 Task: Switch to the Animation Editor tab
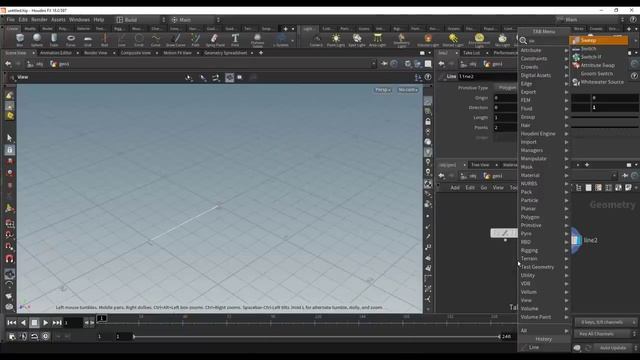[56, 53]
